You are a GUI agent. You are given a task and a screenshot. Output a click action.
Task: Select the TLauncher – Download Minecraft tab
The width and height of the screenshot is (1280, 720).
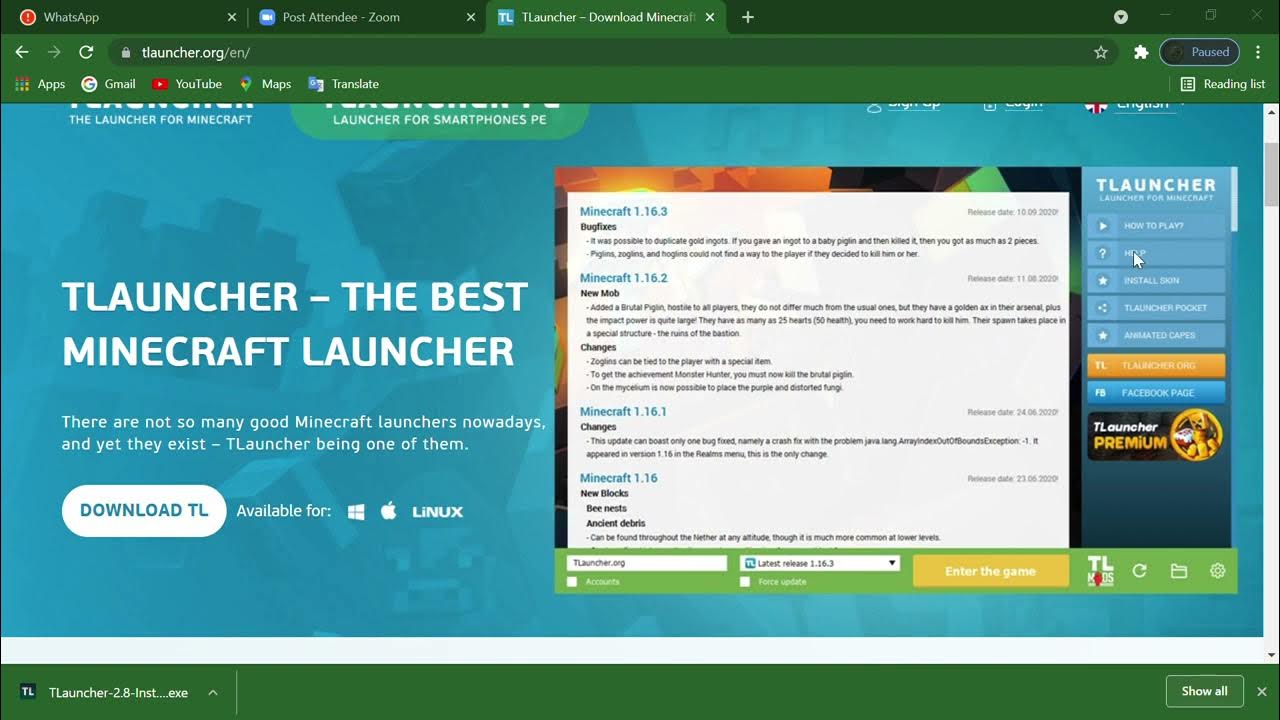(x=607, y=17)
